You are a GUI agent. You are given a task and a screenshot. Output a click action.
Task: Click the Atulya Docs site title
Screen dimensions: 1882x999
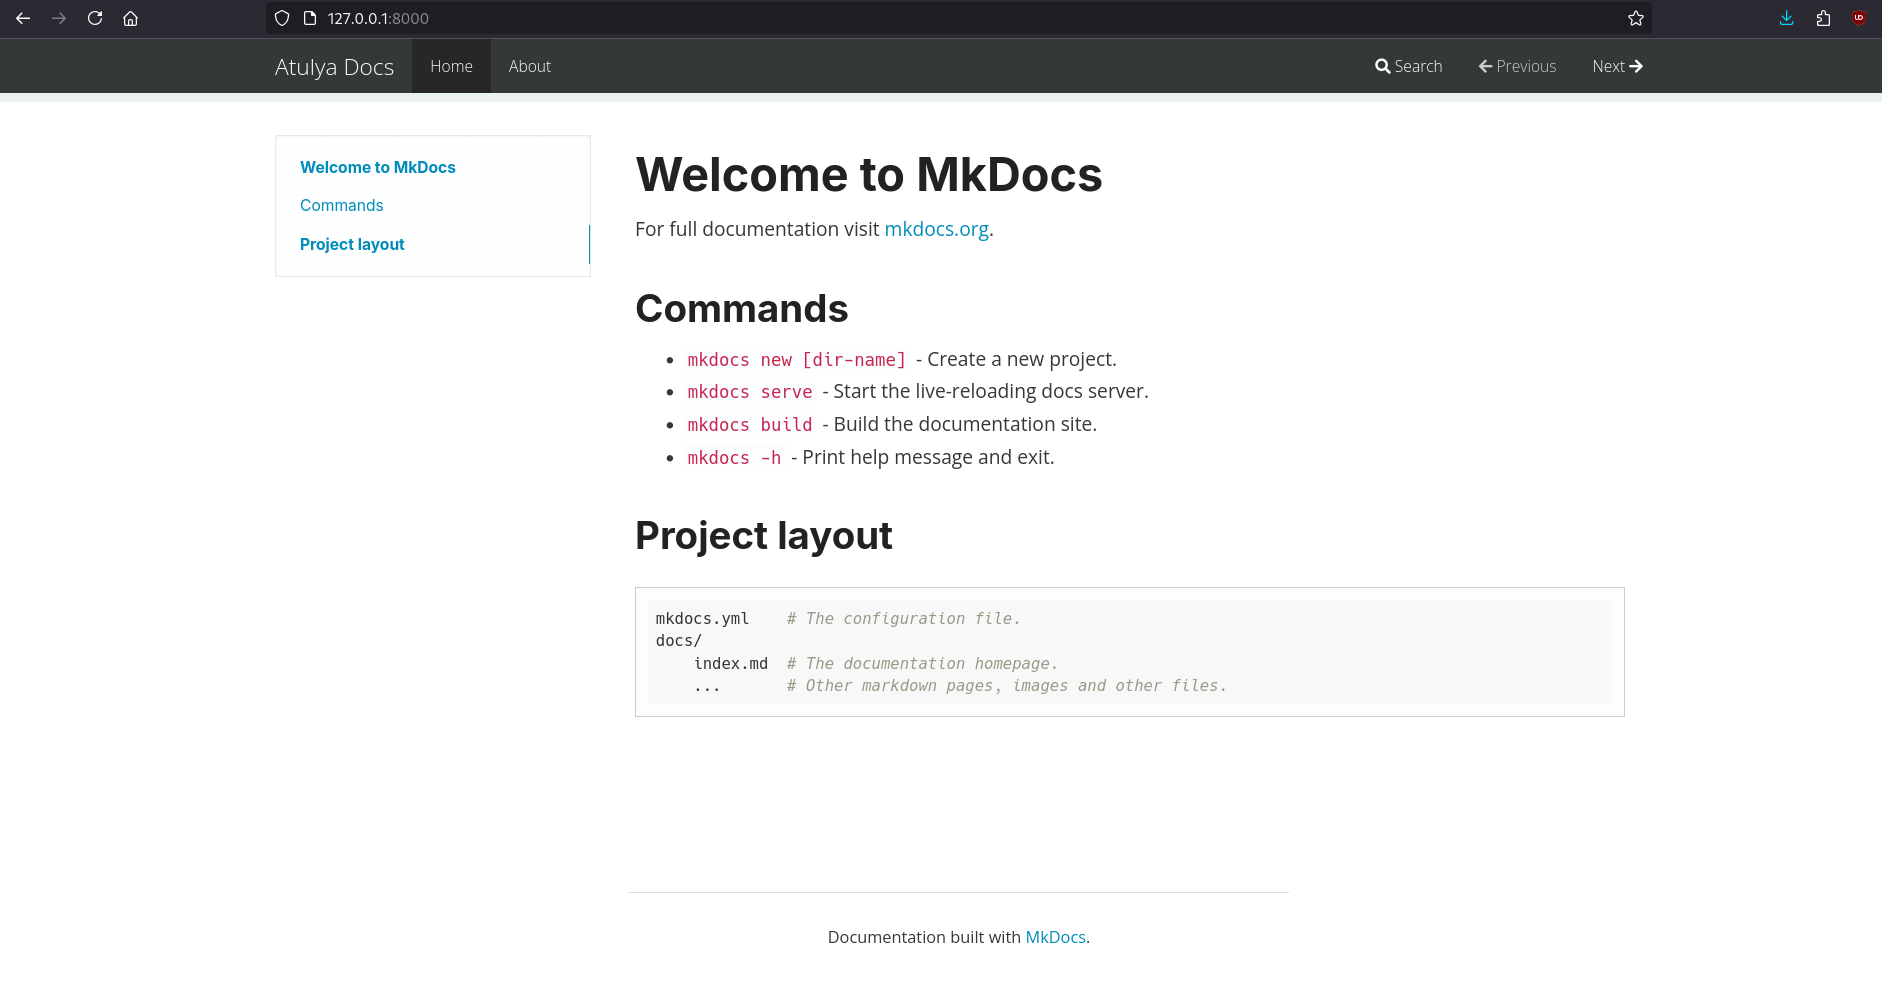click(x=334, y=67)
